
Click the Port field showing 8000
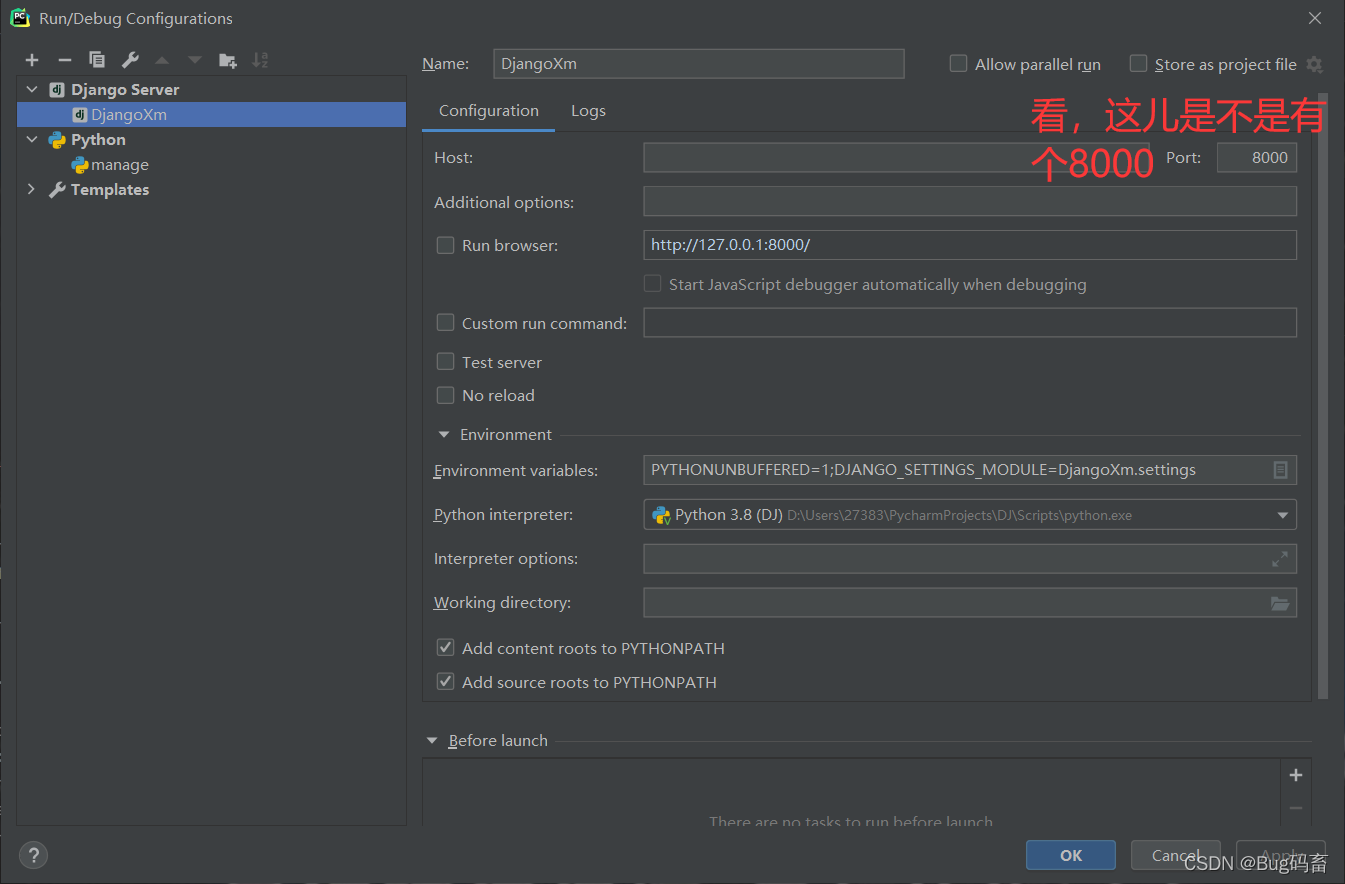coord(1257,158)
